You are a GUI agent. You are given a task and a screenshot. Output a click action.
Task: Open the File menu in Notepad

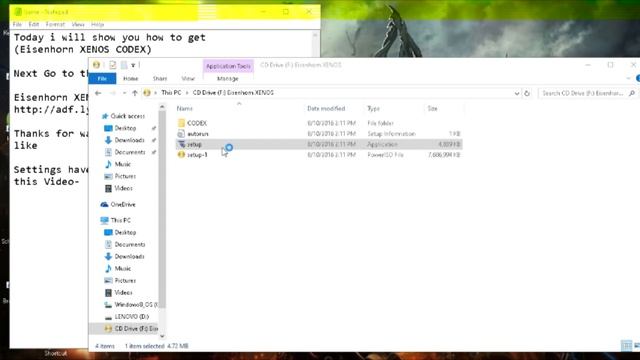[17, 24]
